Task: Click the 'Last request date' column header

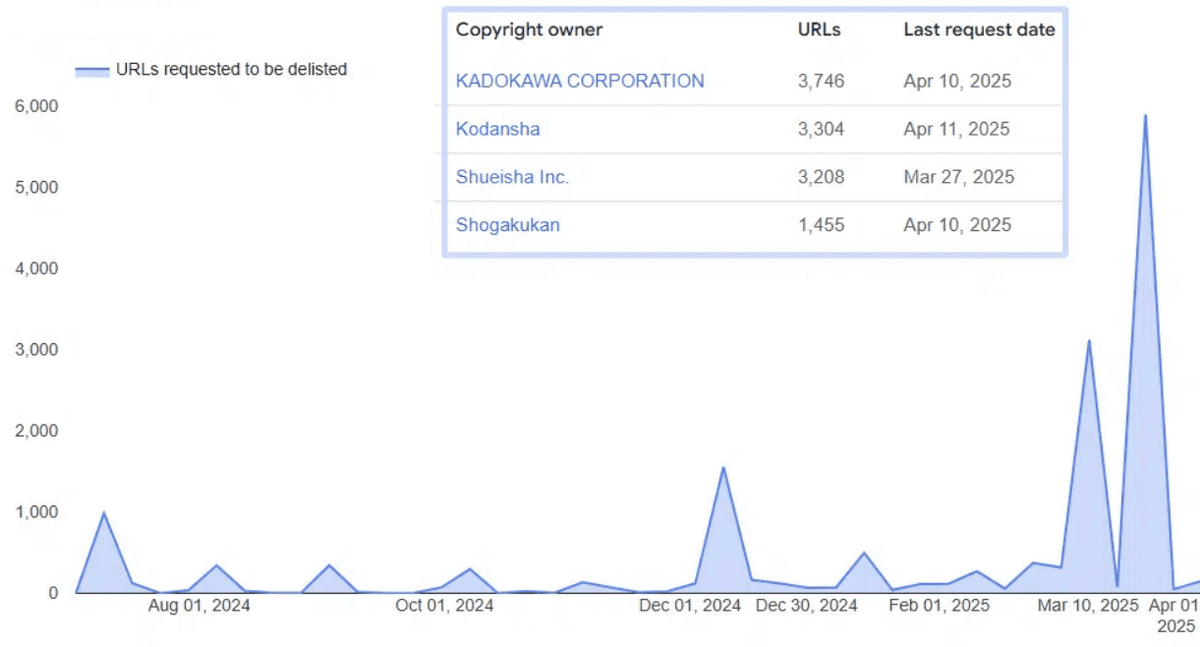Action: 978,30
